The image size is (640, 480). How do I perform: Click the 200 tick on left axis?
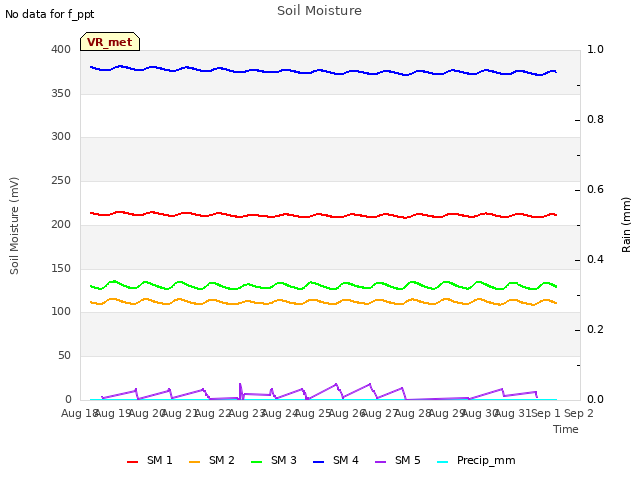[x=61, y=224]
